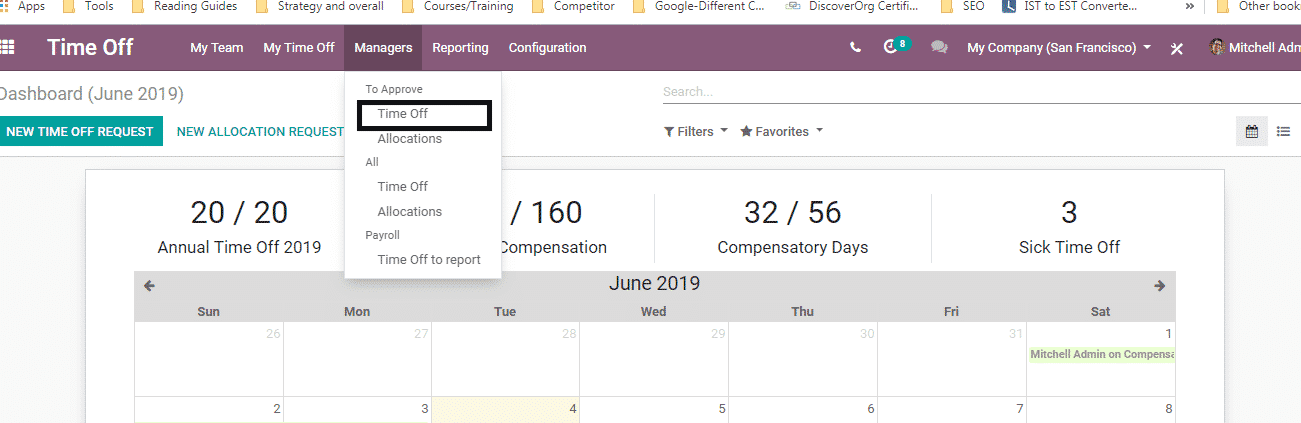
Task: Switch to list view icon
Action: click(x=1283, y=131)
